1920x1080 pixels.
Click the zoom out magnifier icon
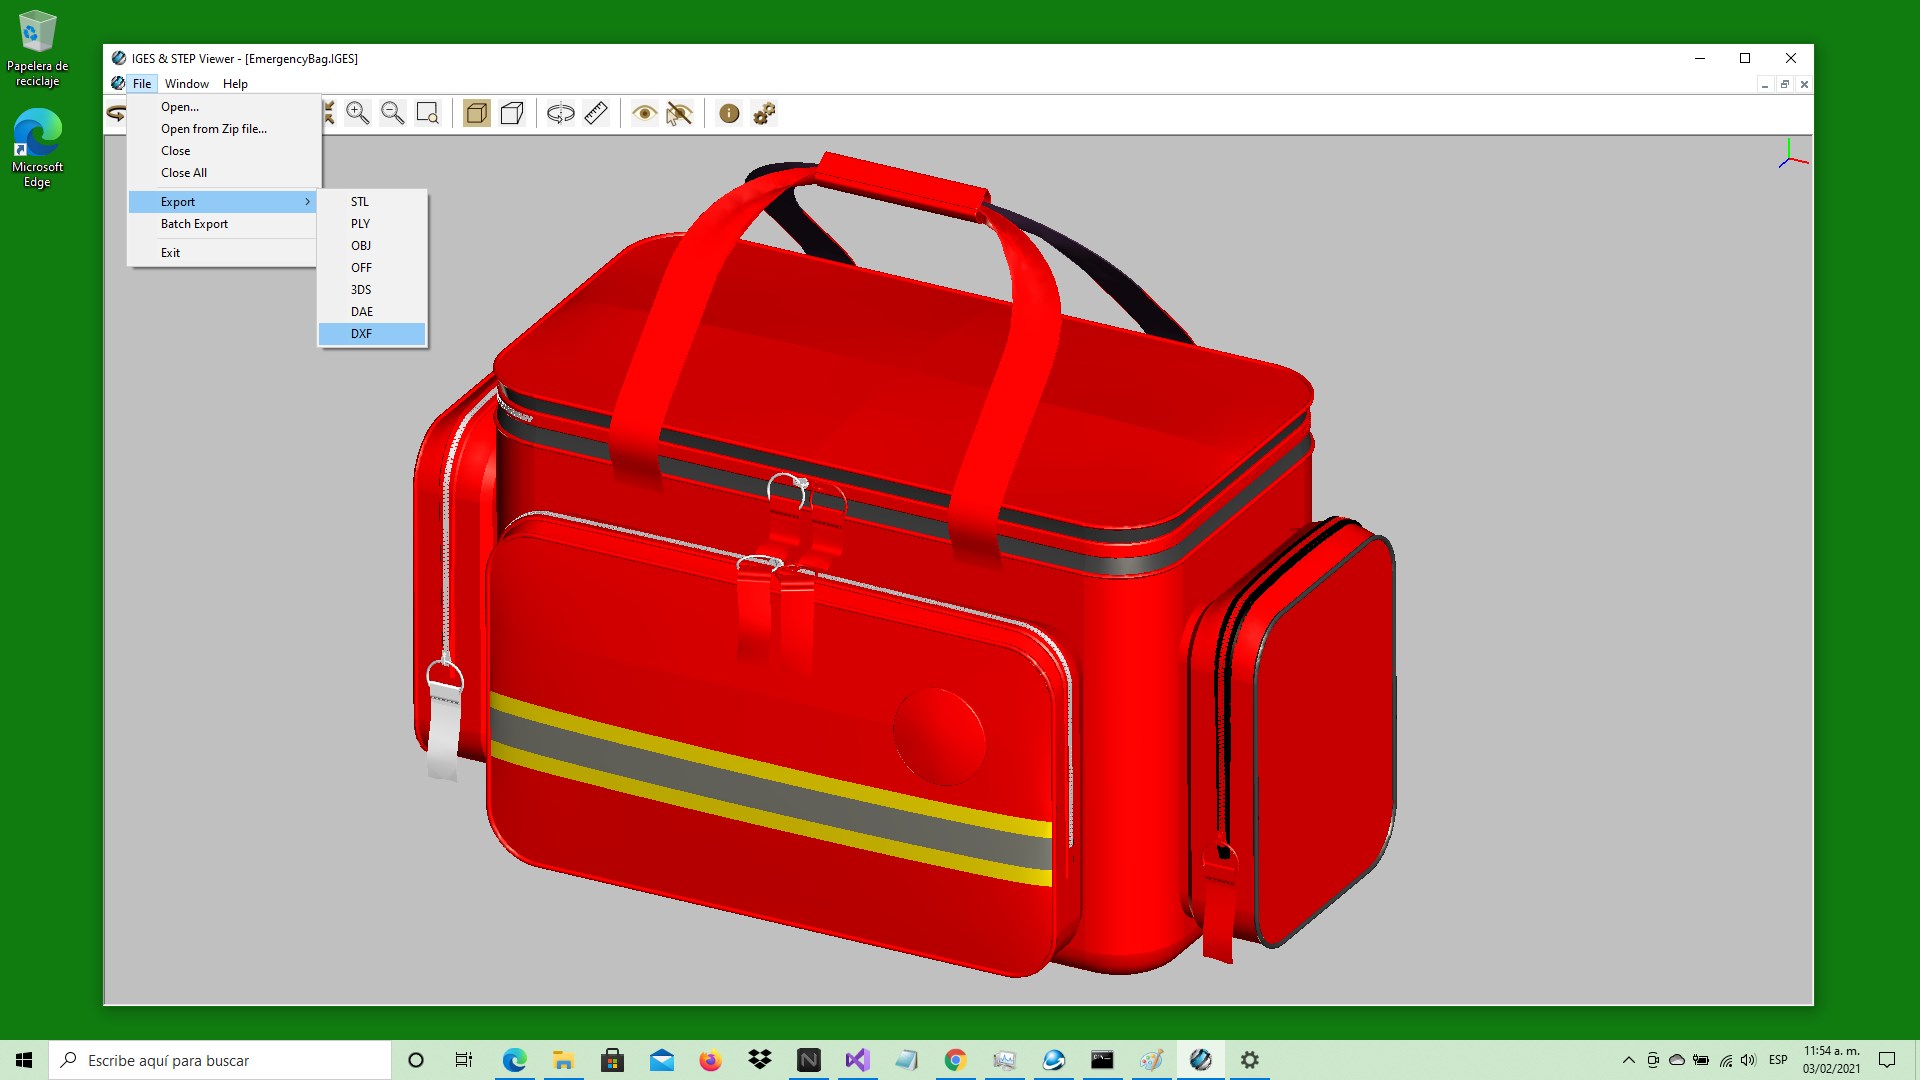[393, 113]
